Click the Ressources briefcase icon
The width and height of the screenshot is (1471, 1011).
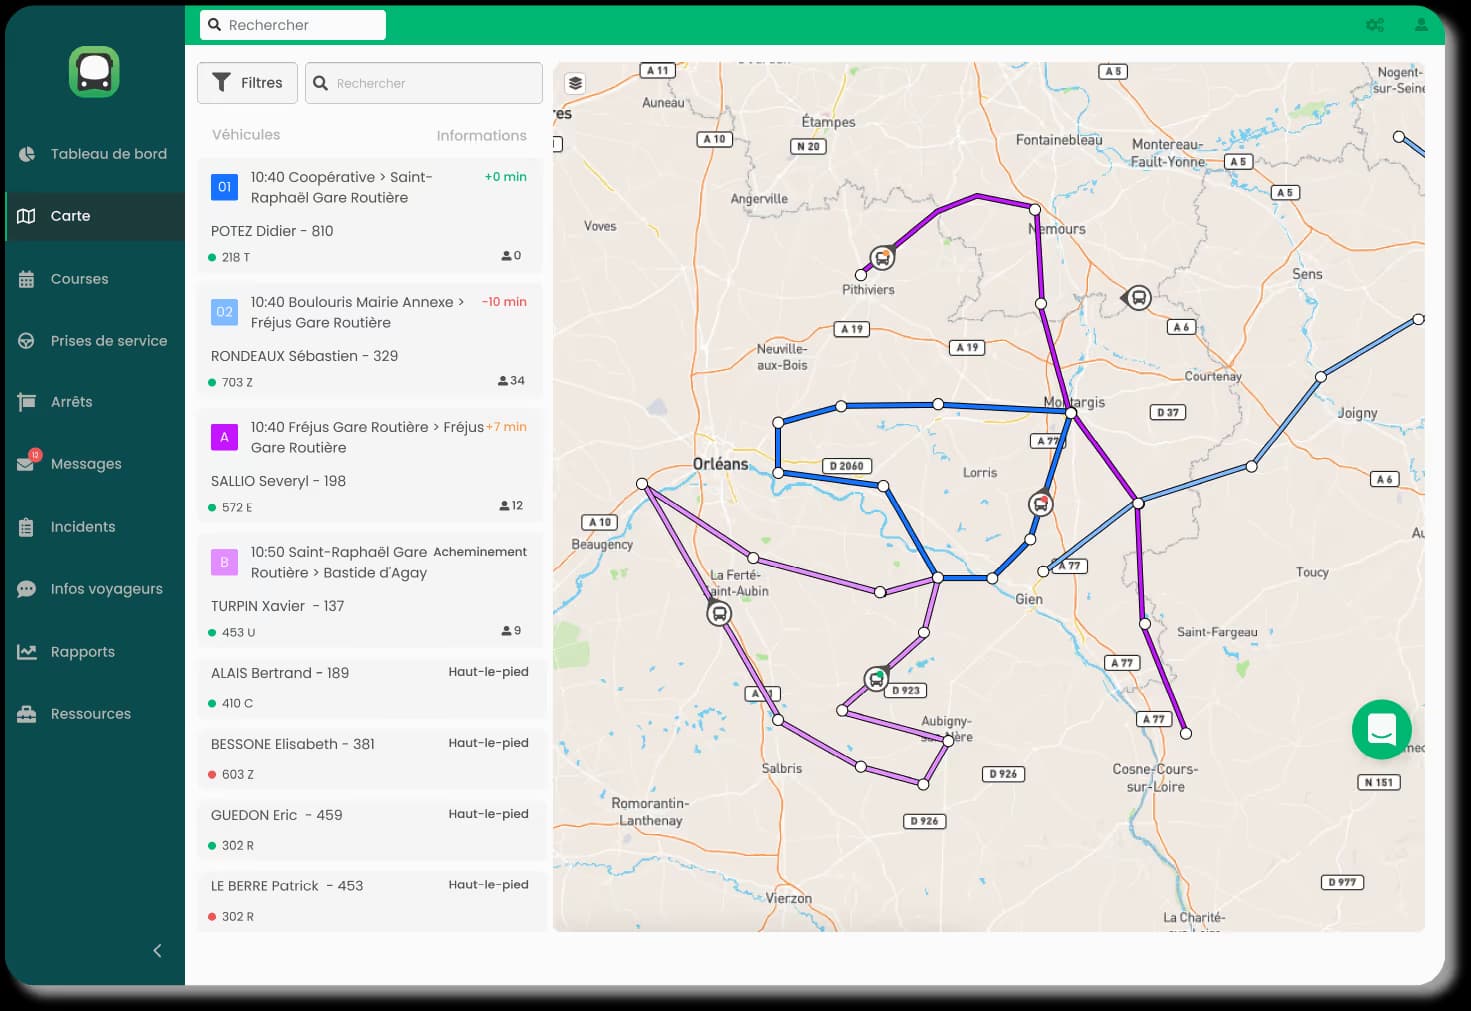(27, 714)
